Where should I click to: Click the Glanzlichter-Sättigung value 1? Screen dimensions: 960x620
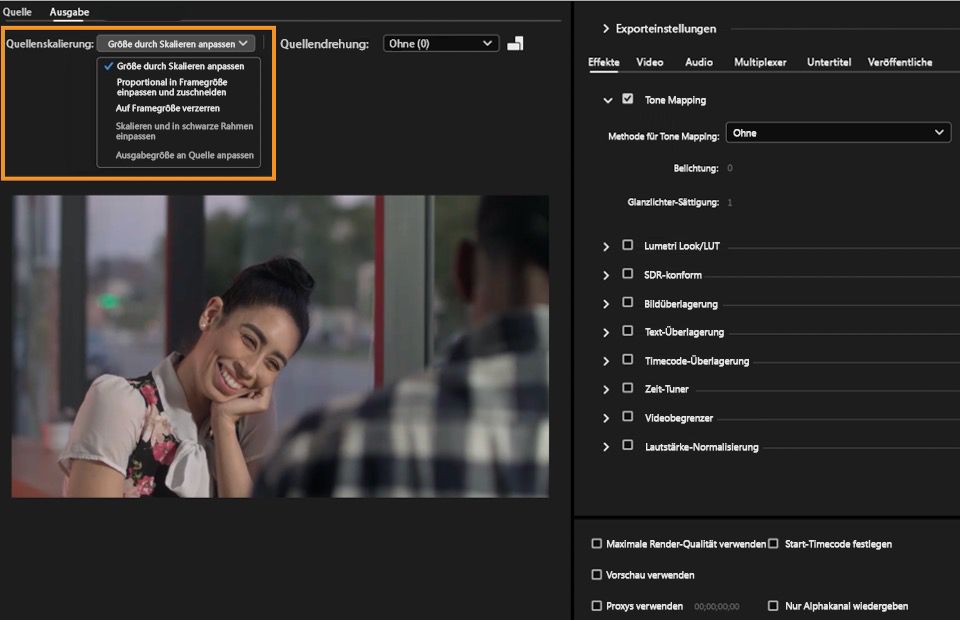pyautogui.click(x=730, y=202)
